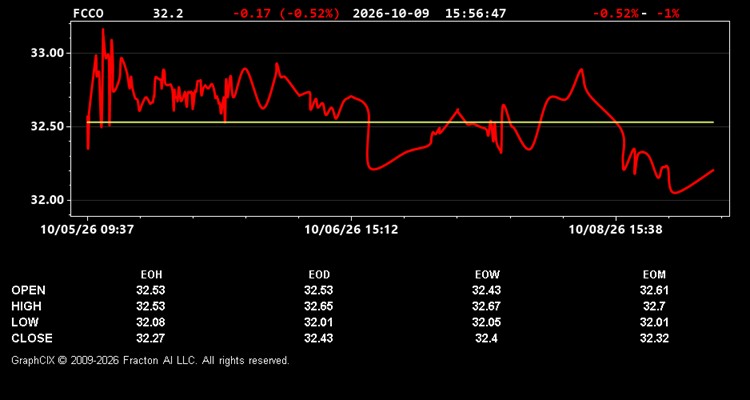Click the 10/06/26 15:12 axis label
The height and width of the screenshot is (400, 750).
click(351, 230)
